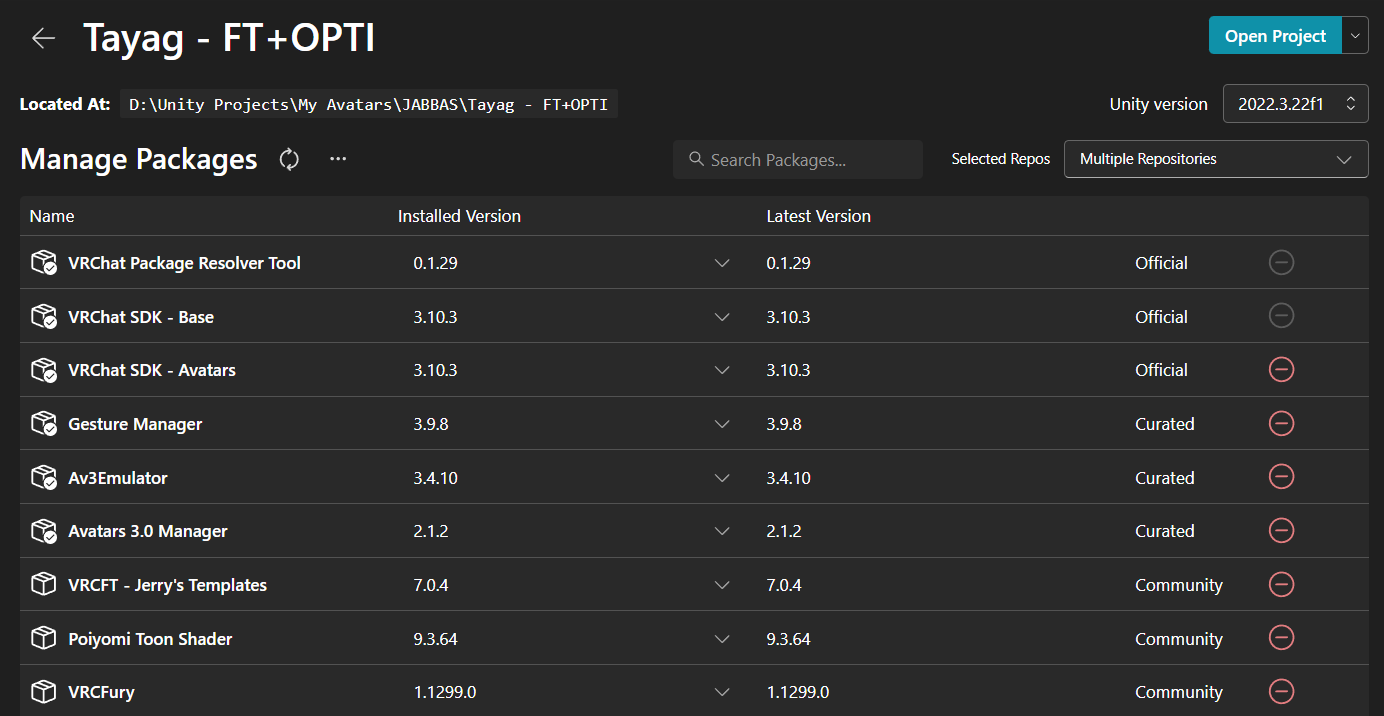Expand version dropdown for VRChat Package Resolver Tool
The image size is (1384, 716).
click(x=723, y=263)
